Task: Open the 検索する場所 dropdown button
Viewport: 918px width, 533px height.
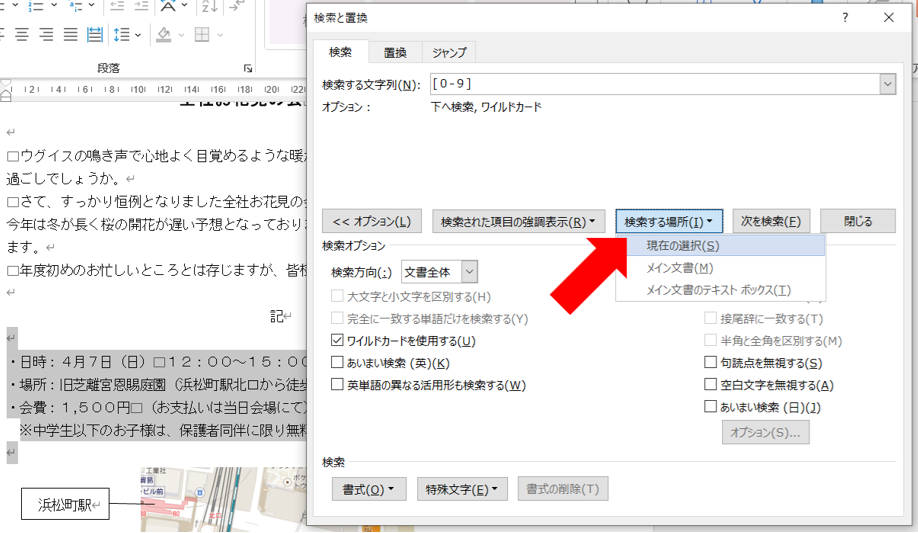Action: pos(669,221)
